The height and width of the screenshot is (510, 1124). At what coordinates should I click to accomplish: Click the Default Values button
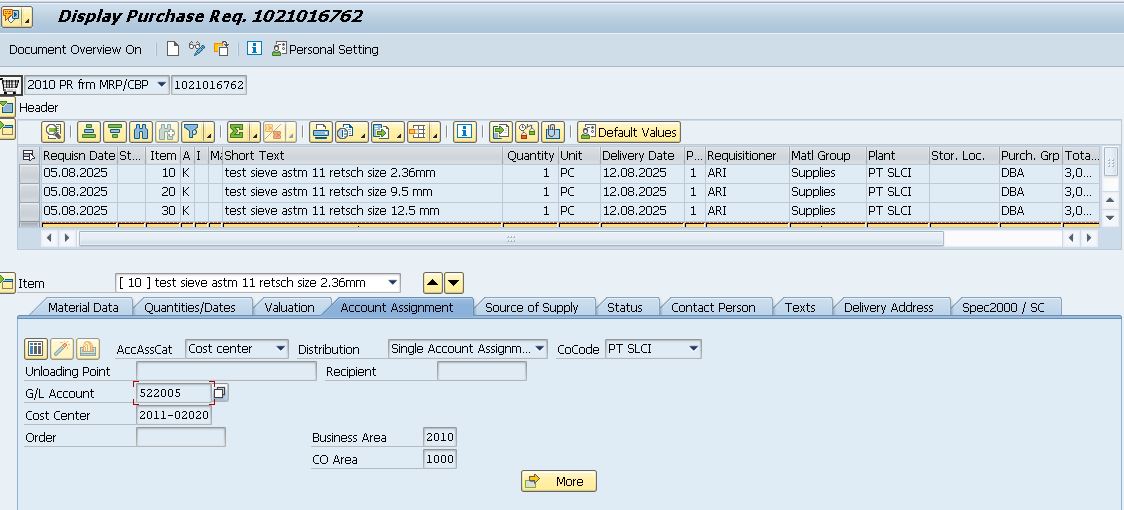[x=629, y=132]
